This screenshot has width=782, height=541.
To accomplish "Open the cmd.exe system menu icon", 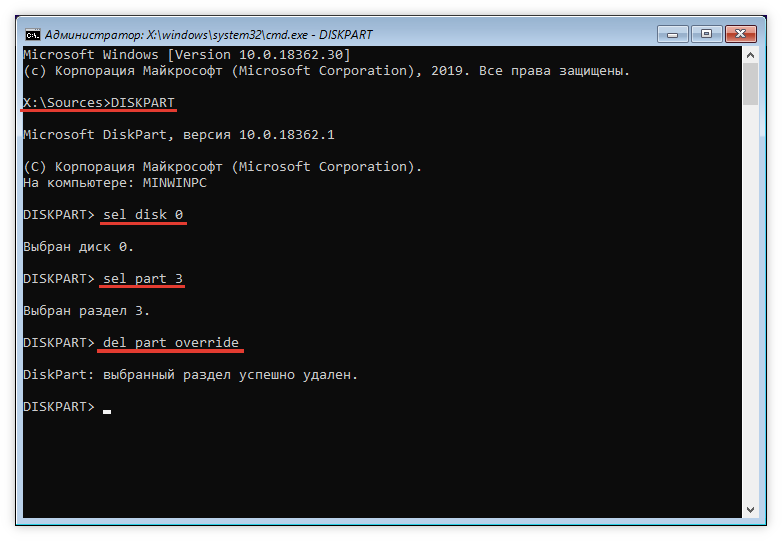I will point(32,35).
